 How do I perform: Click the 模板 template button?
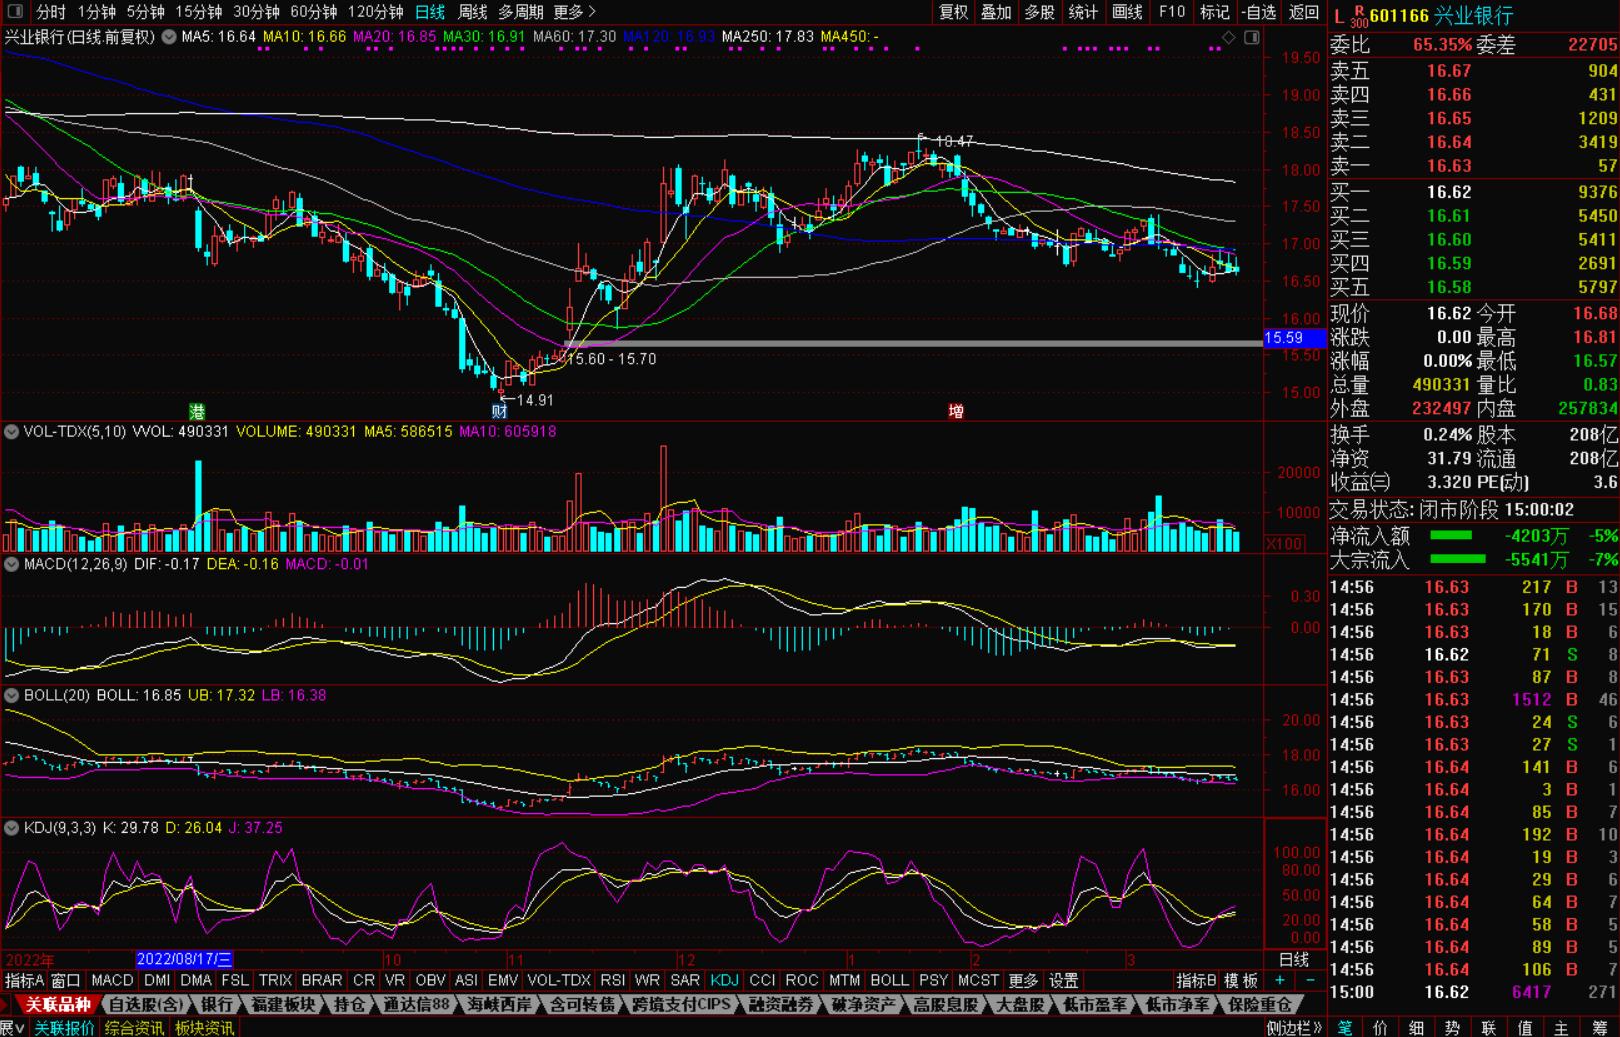1241,981
